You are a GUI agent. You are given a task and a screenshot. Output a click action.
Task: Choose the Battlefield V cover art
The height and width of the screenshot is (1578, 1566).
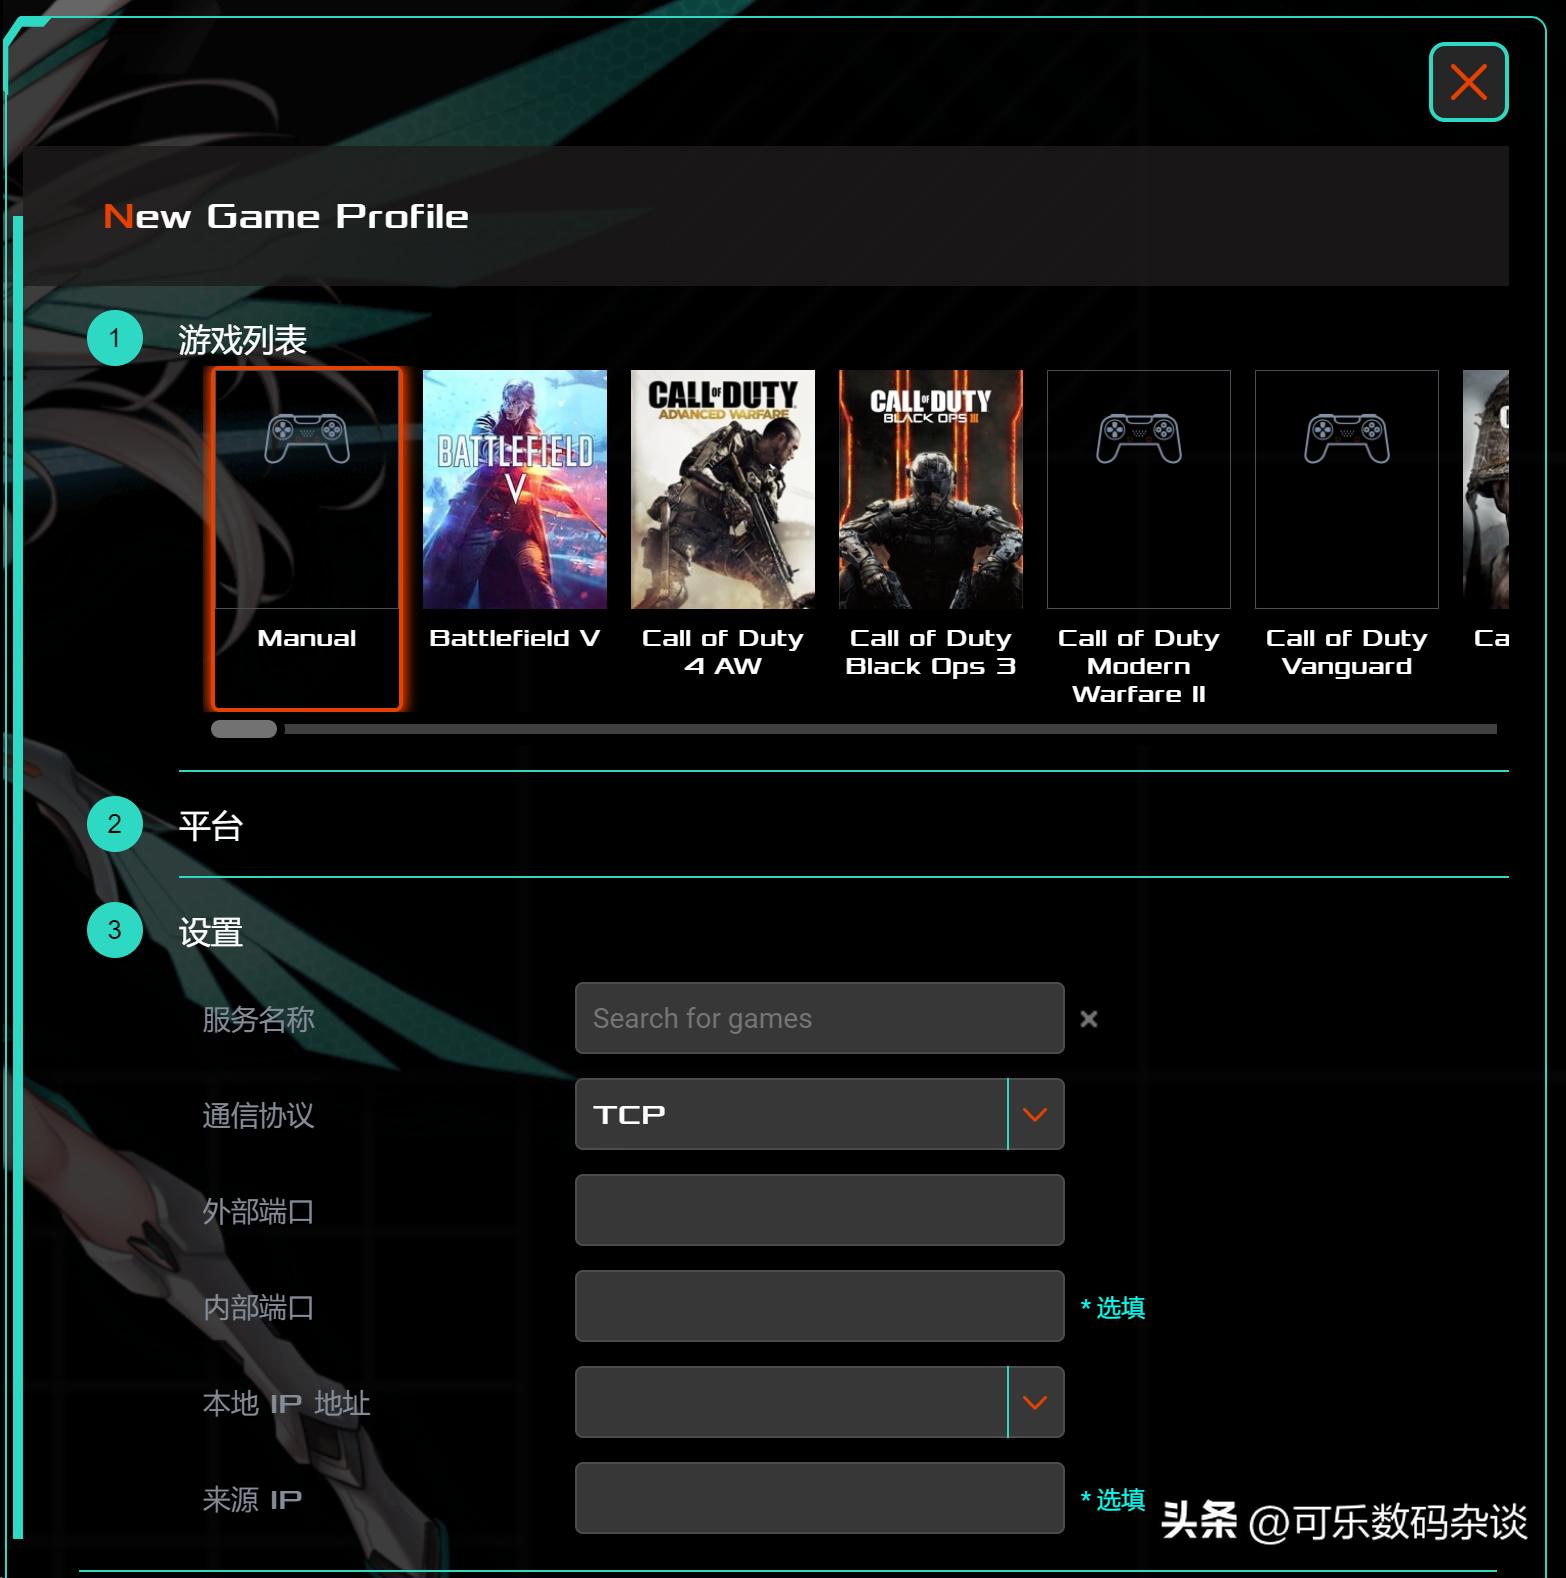(515, 489)
